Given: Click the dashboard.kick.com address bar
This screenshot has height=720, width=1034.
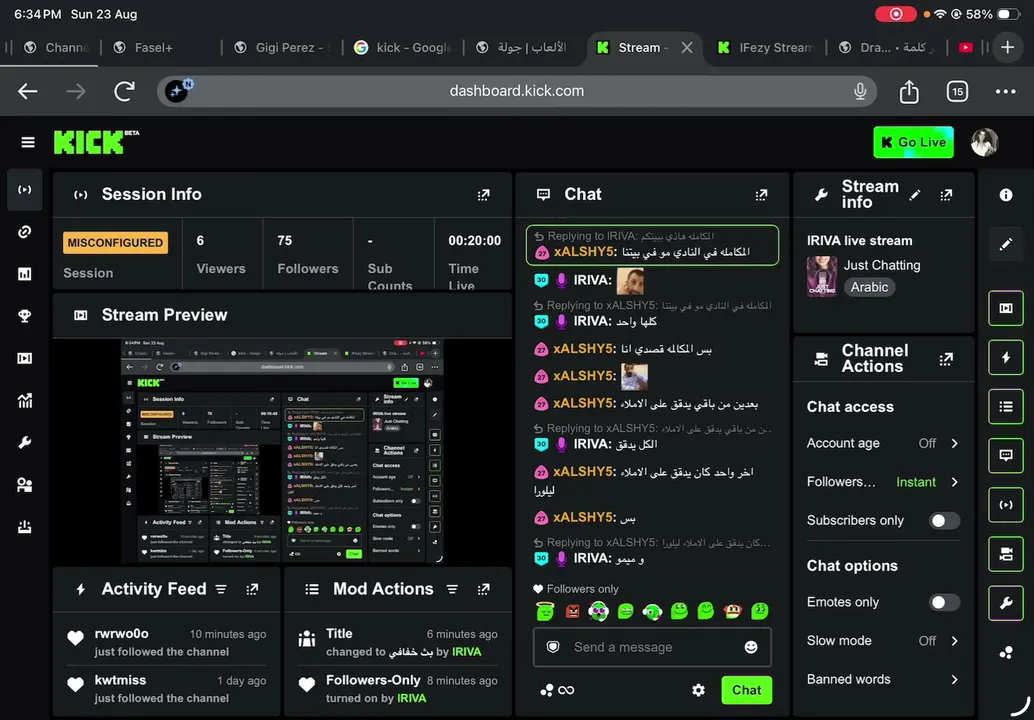Looking at the screenshot, I should point(516,92).
